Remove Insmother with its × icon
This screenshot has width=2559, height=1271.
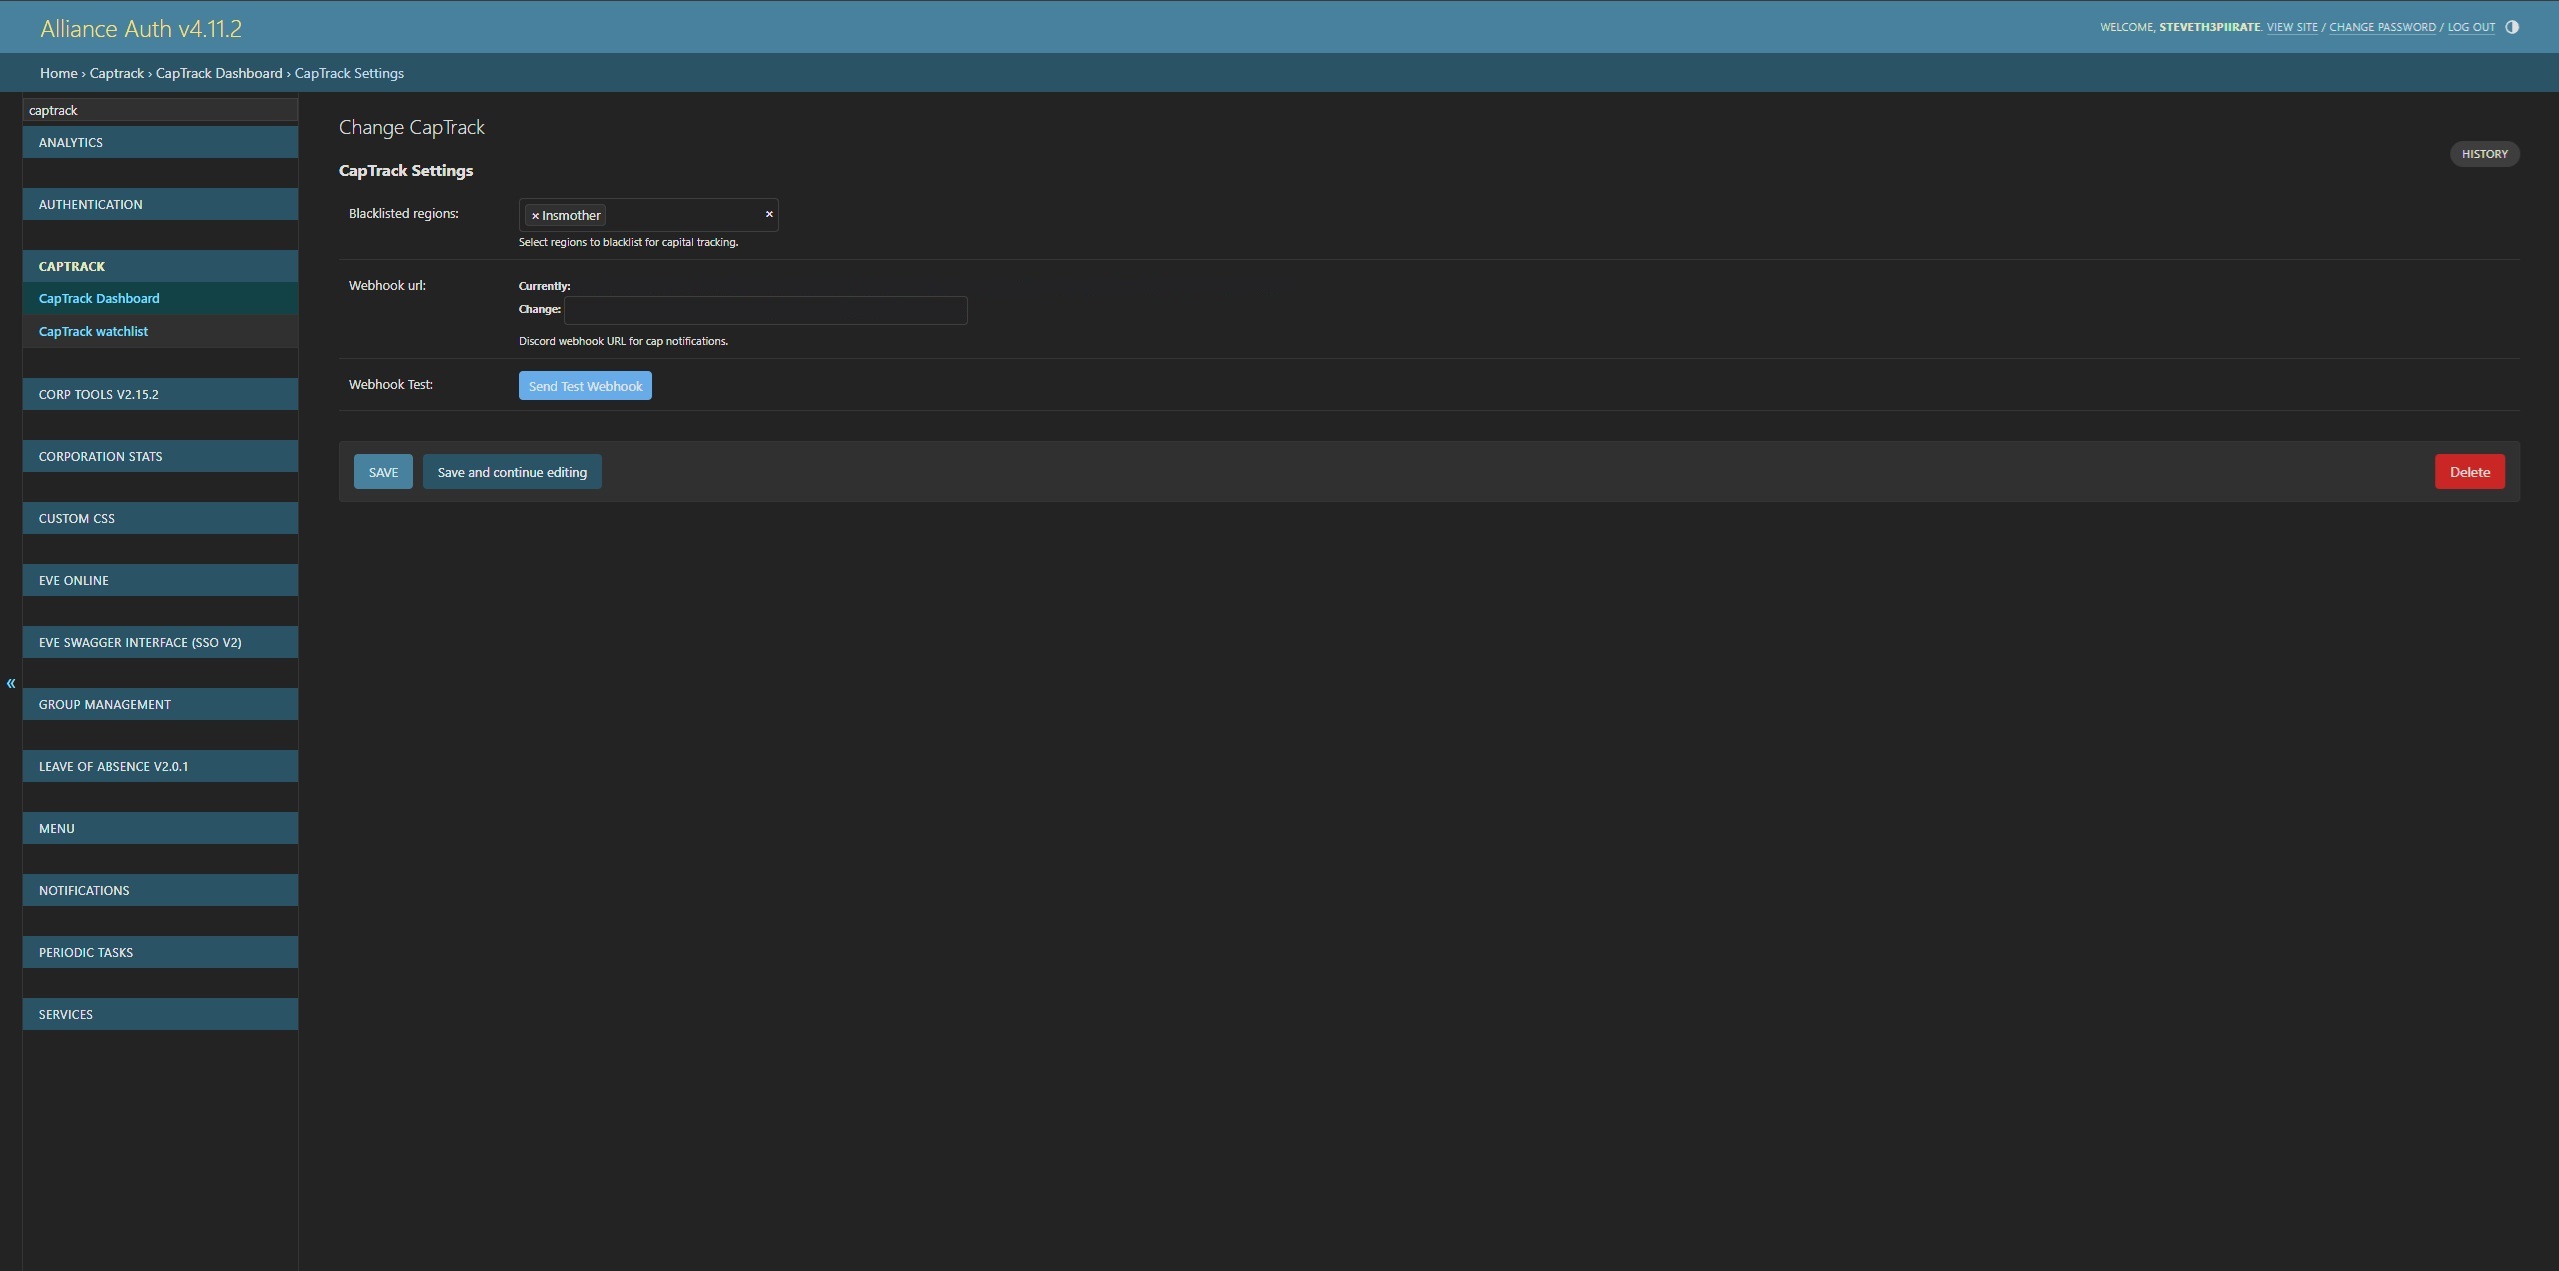tap(534, 215)
